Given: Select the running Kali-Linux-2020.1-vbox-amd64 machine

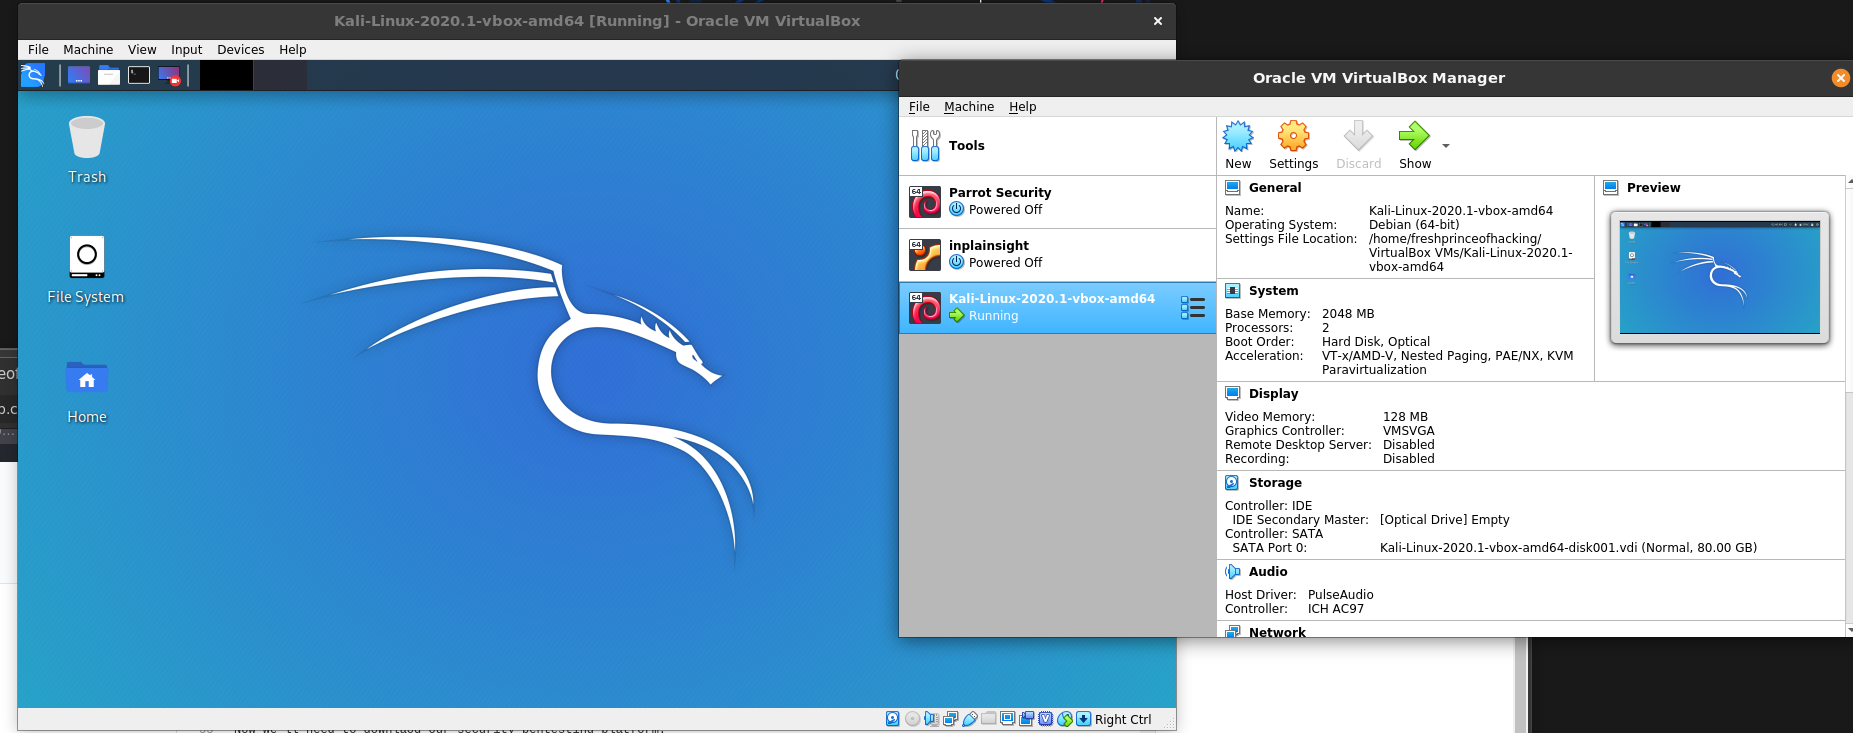Looking at the screenshot, I should coord(1057,308).
